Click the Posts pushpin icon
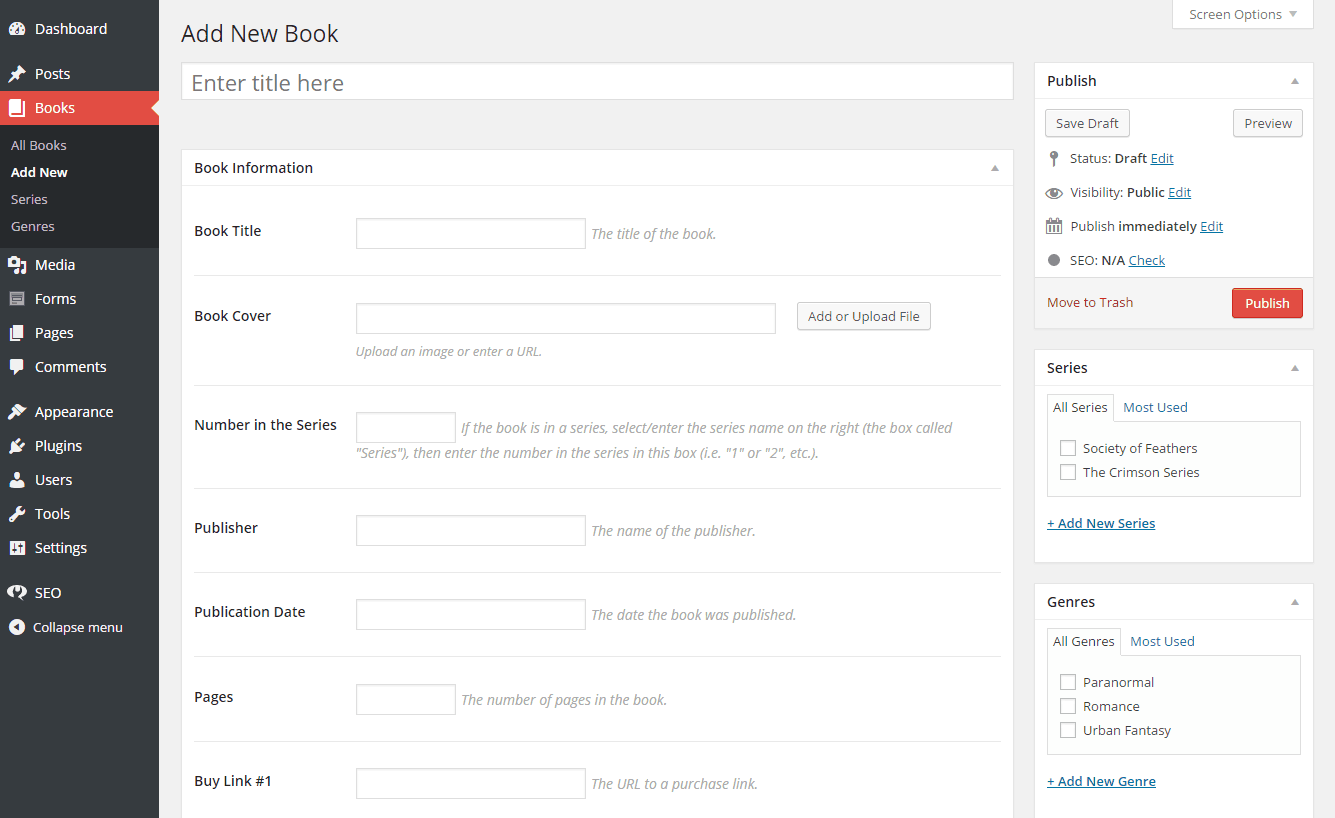 [17, 74]
